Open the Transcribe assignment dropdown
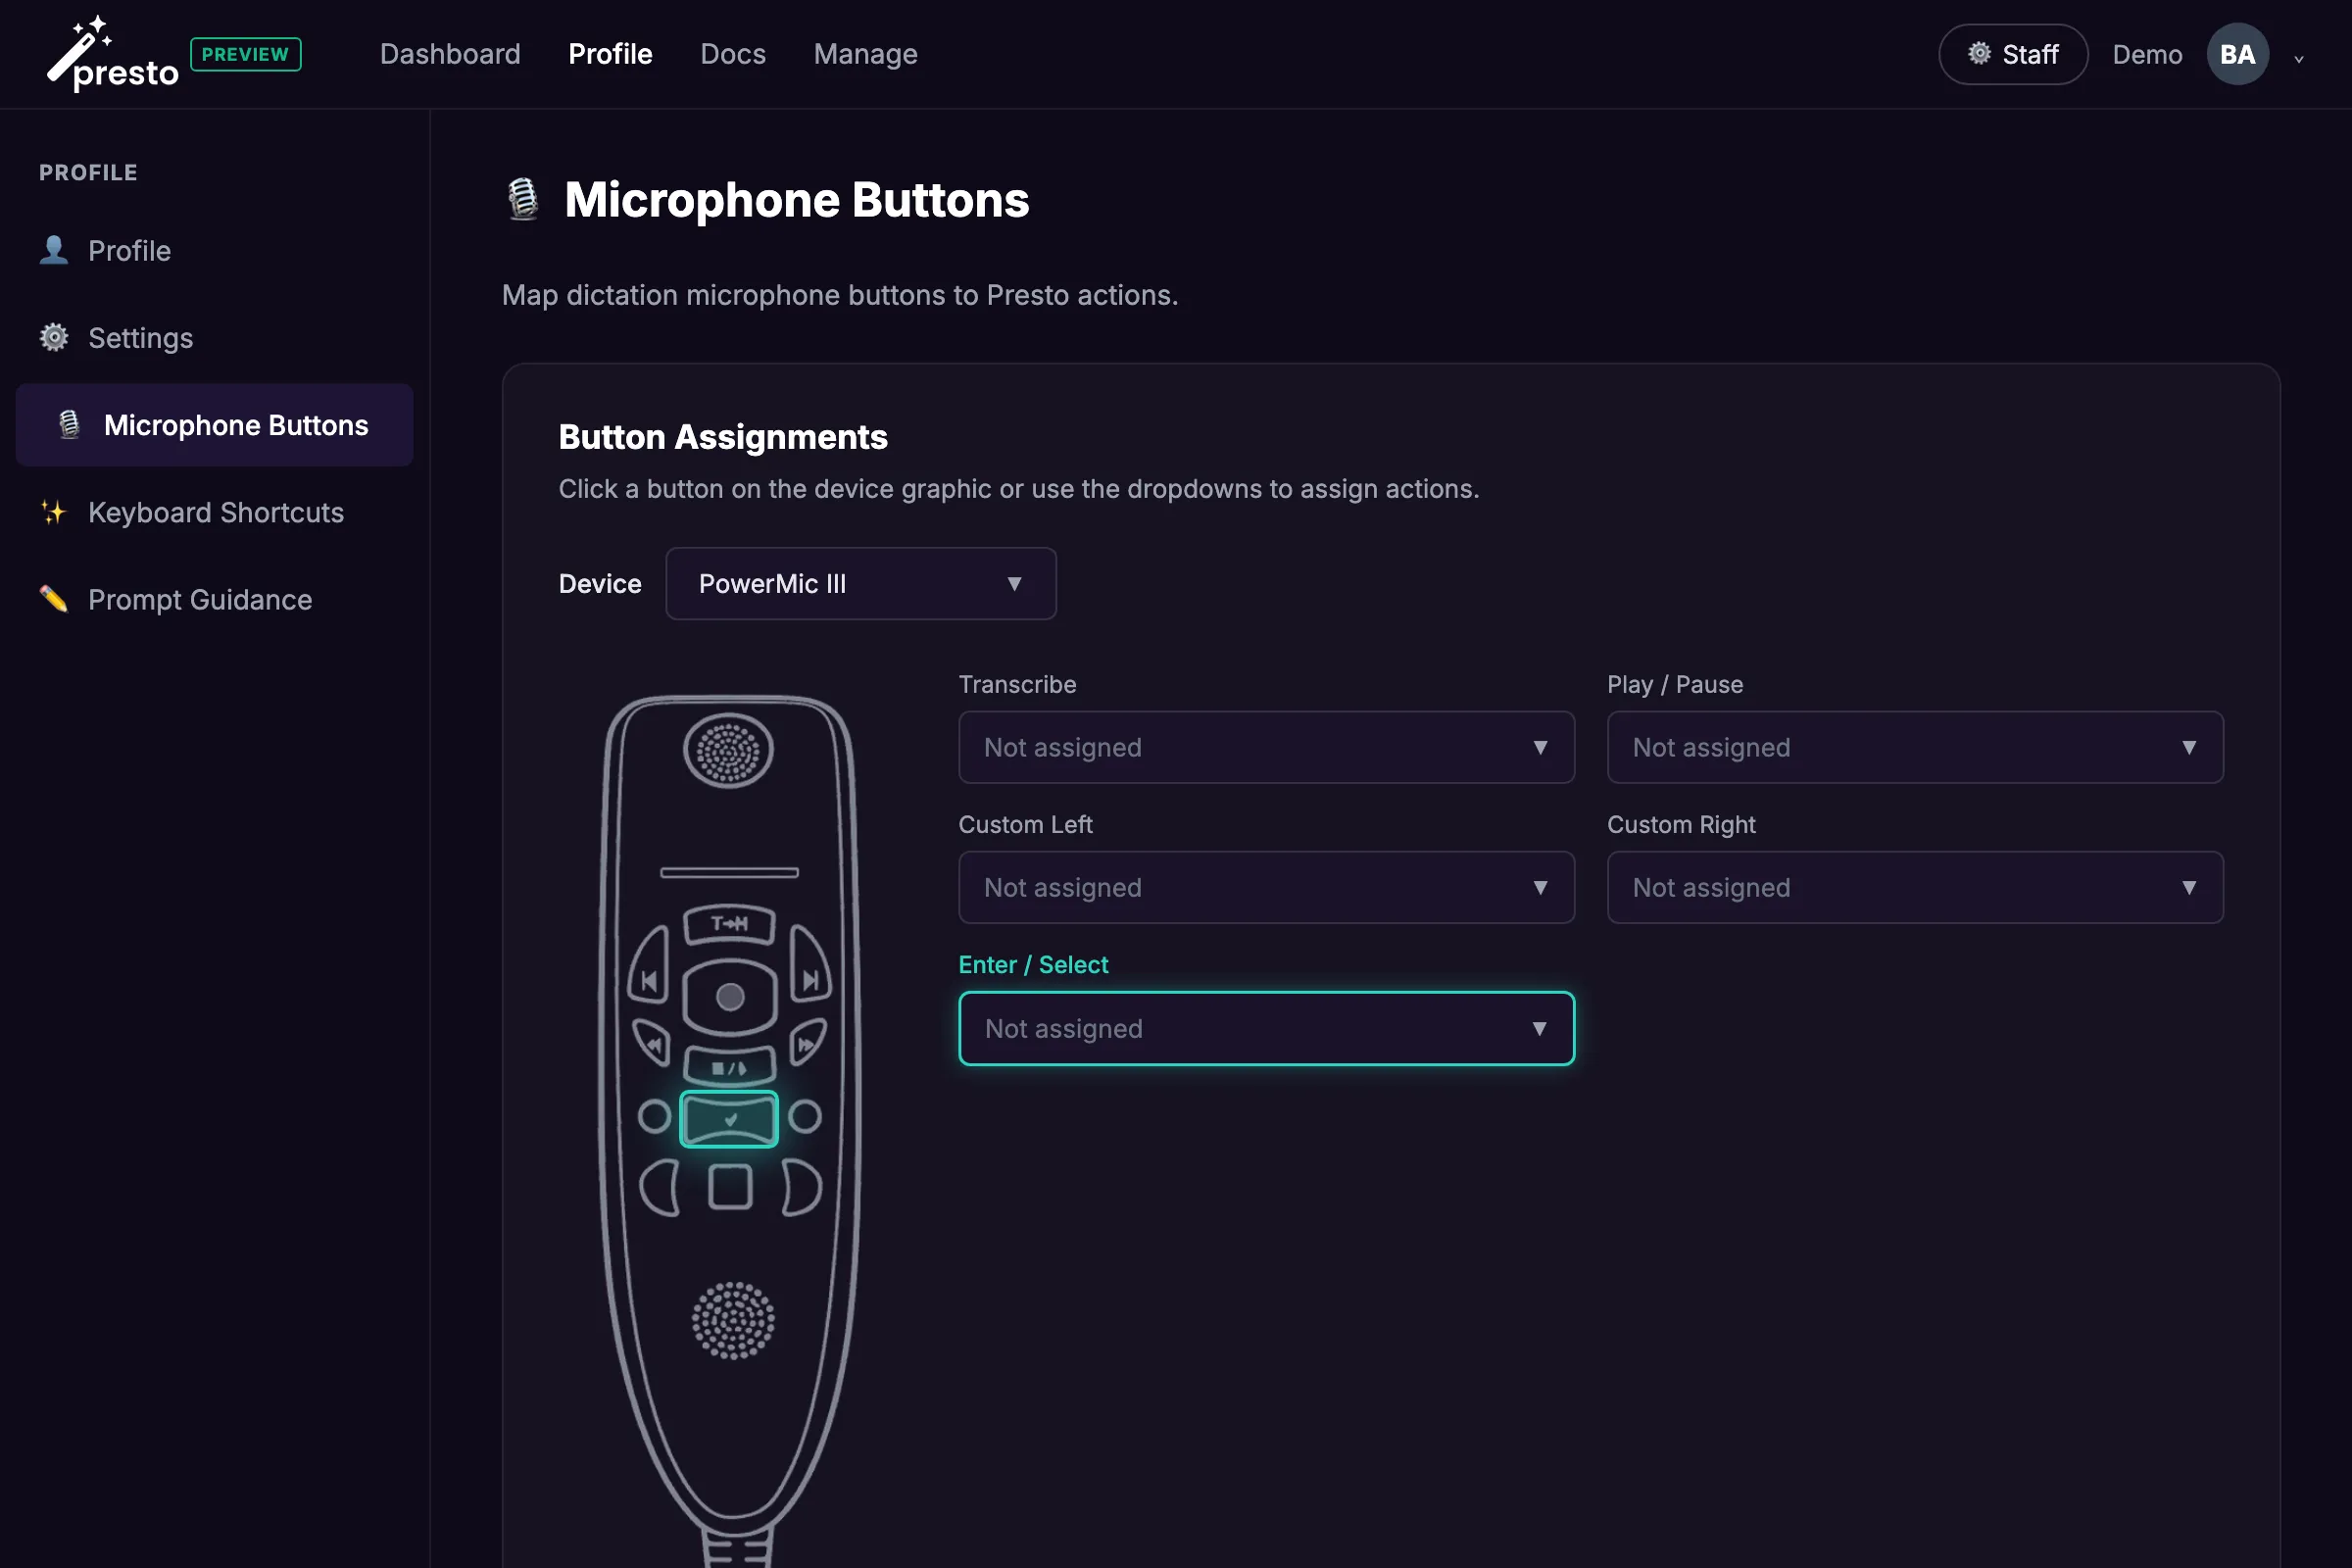 click(1266, 747)
